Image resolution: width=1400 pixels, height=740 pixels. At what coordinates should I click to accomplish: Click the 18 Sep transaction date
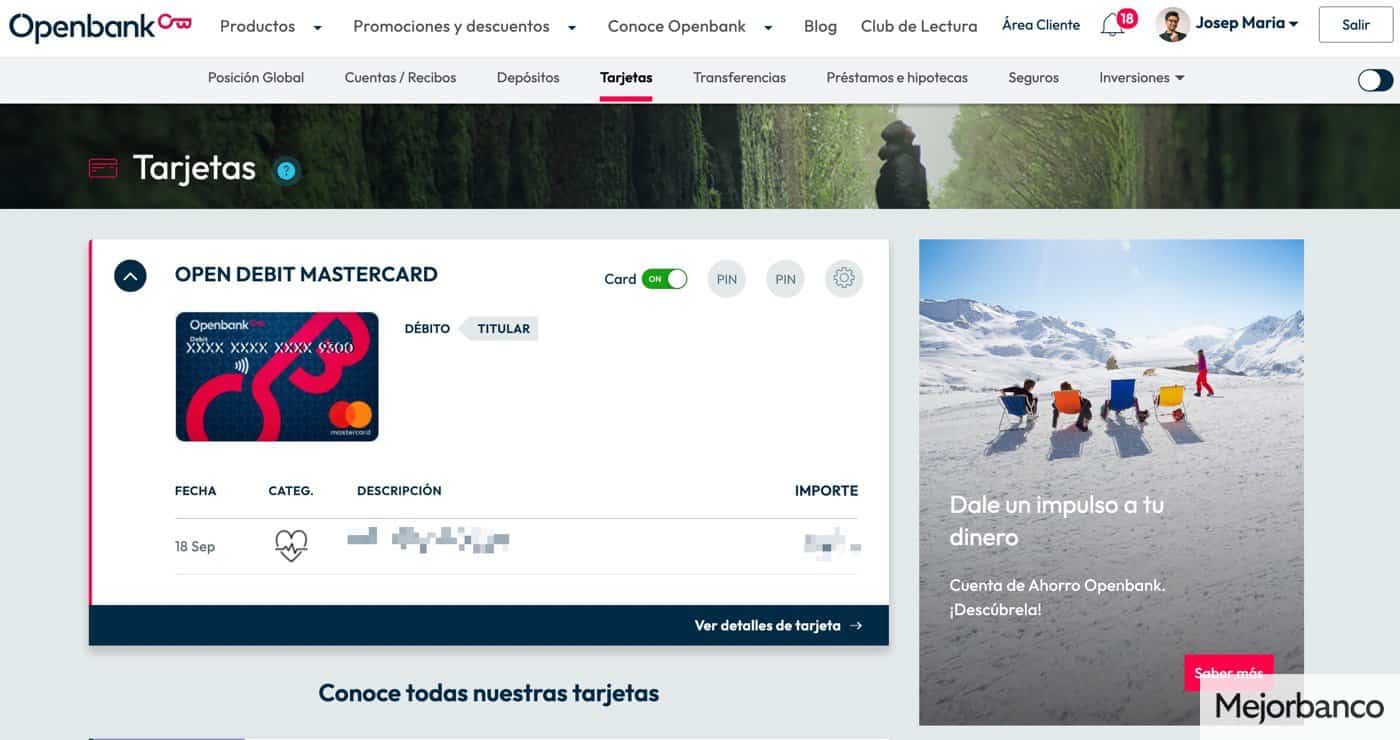pyautogui.click(x=195, y=547)
